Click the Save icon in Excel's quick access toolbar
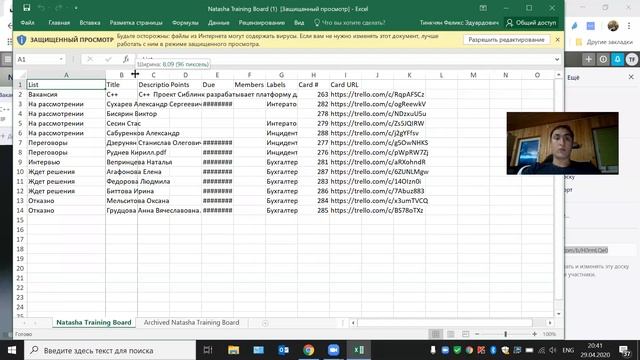Image resolution: width=640 pixels, height=360 pixels. pyautogui.click(x=27, y=8)
